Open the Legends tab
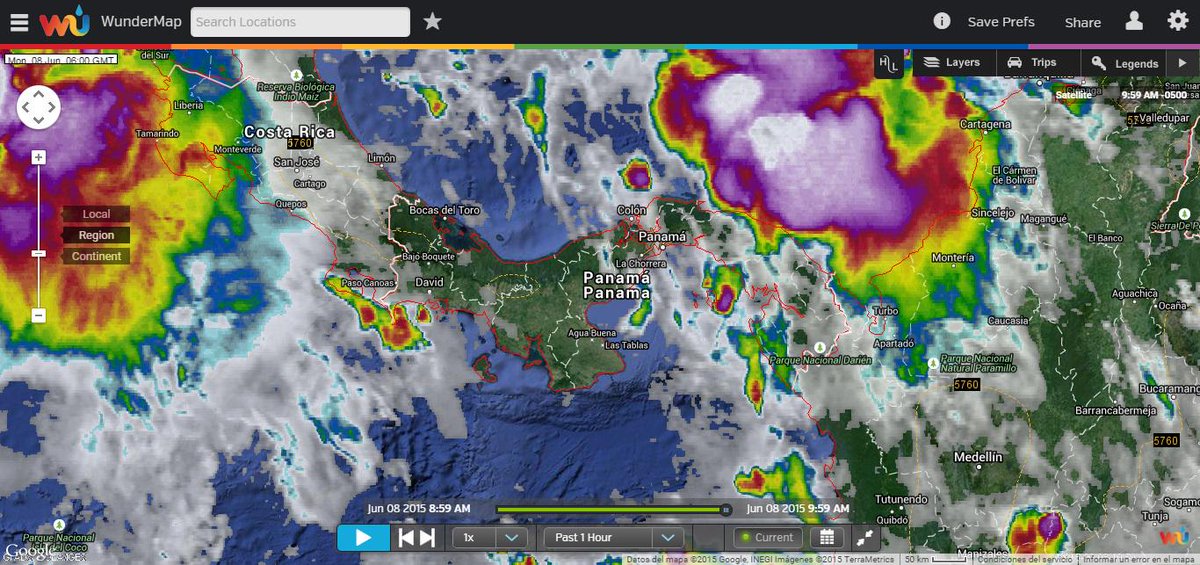The height and width of the screenshot is (565, 1200). tap(1125, 63)
